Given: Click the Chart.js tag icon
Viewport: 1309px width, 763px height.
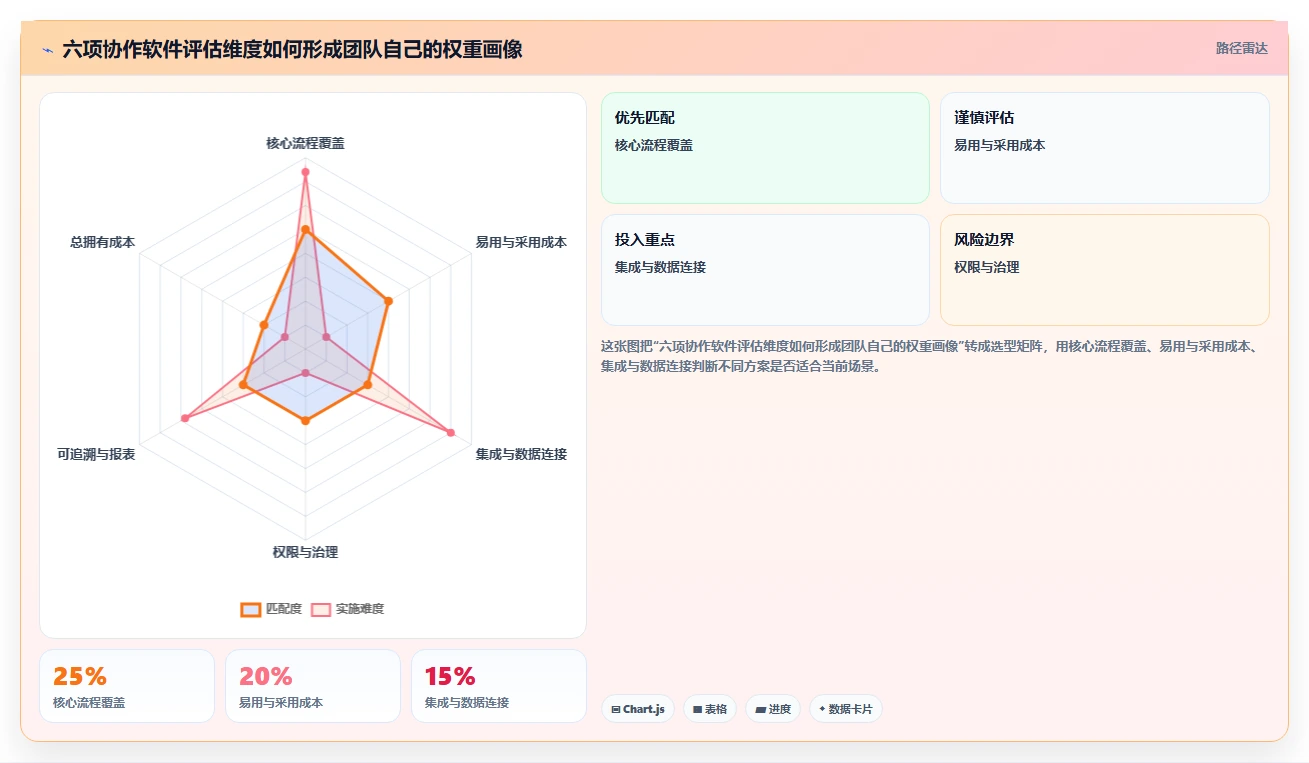Looking at the screenshot, I should click(616, 709).
